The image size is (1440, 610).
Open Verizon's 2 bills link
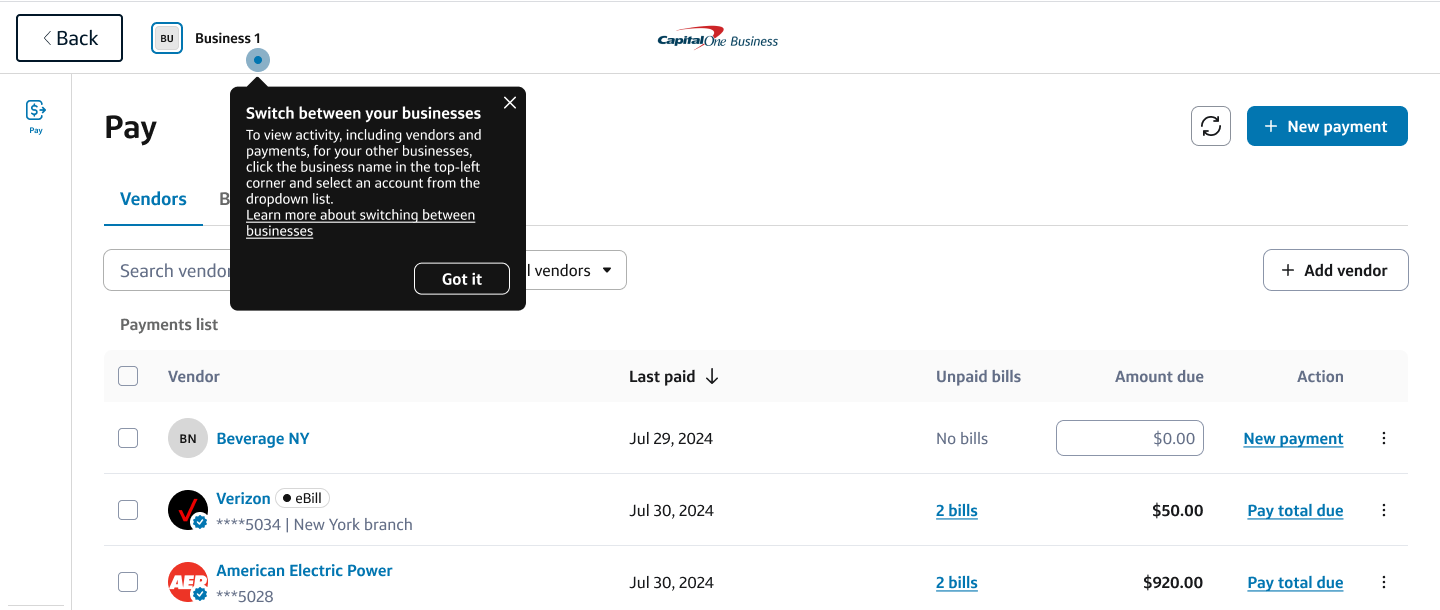956,510
